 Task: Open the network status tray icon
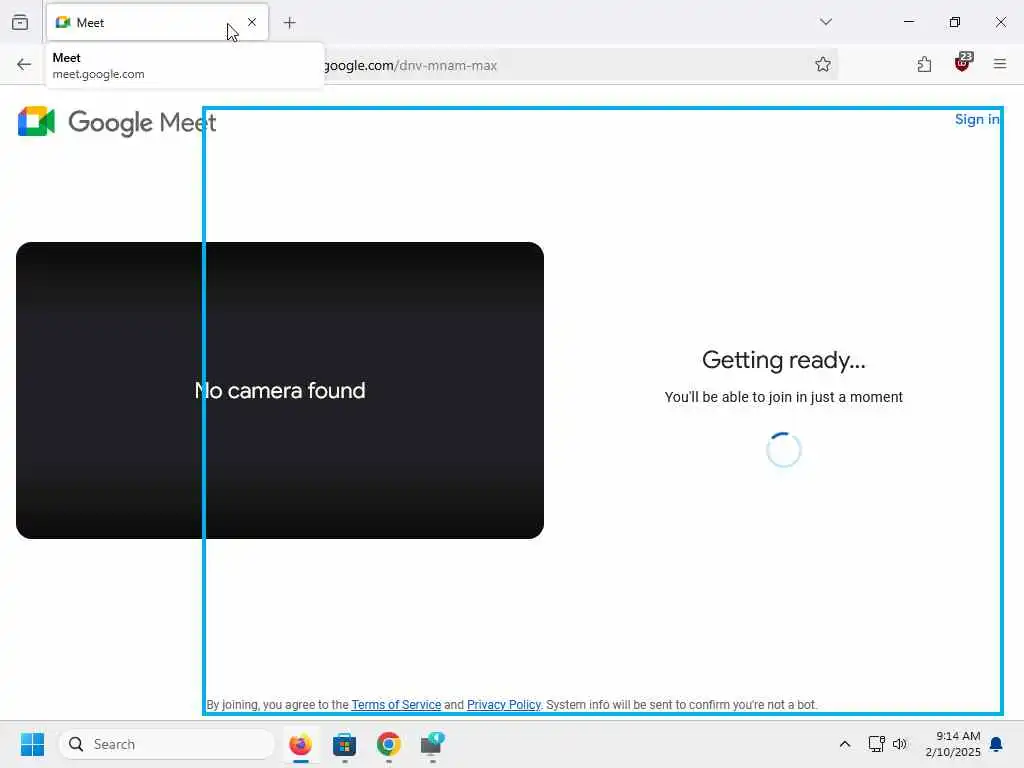pyautogui.click(x=876, y=744)
